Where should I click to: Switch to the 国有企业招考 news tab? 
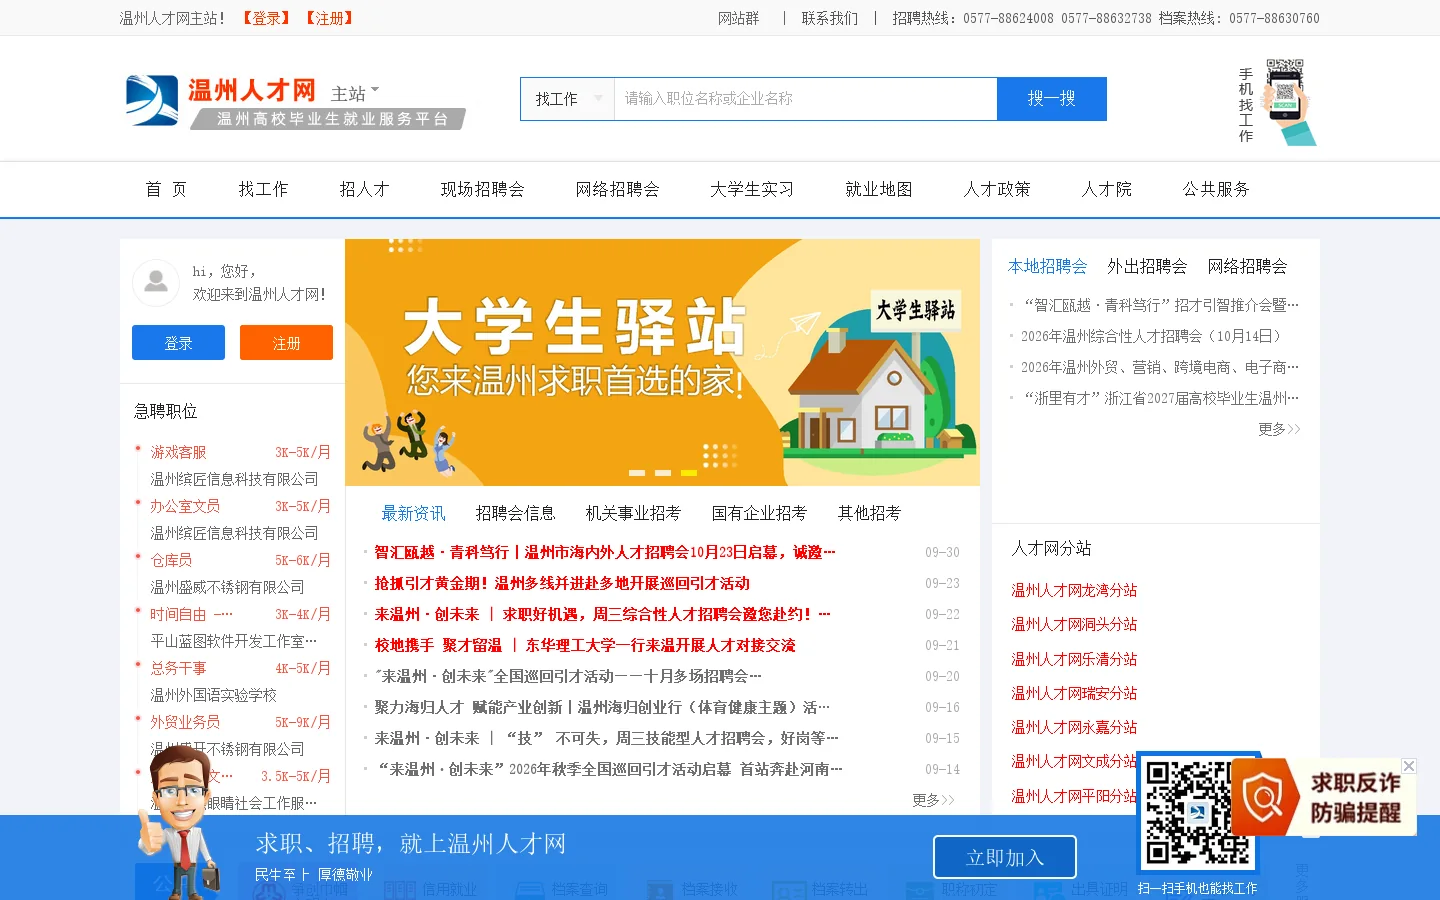[759, 513]
